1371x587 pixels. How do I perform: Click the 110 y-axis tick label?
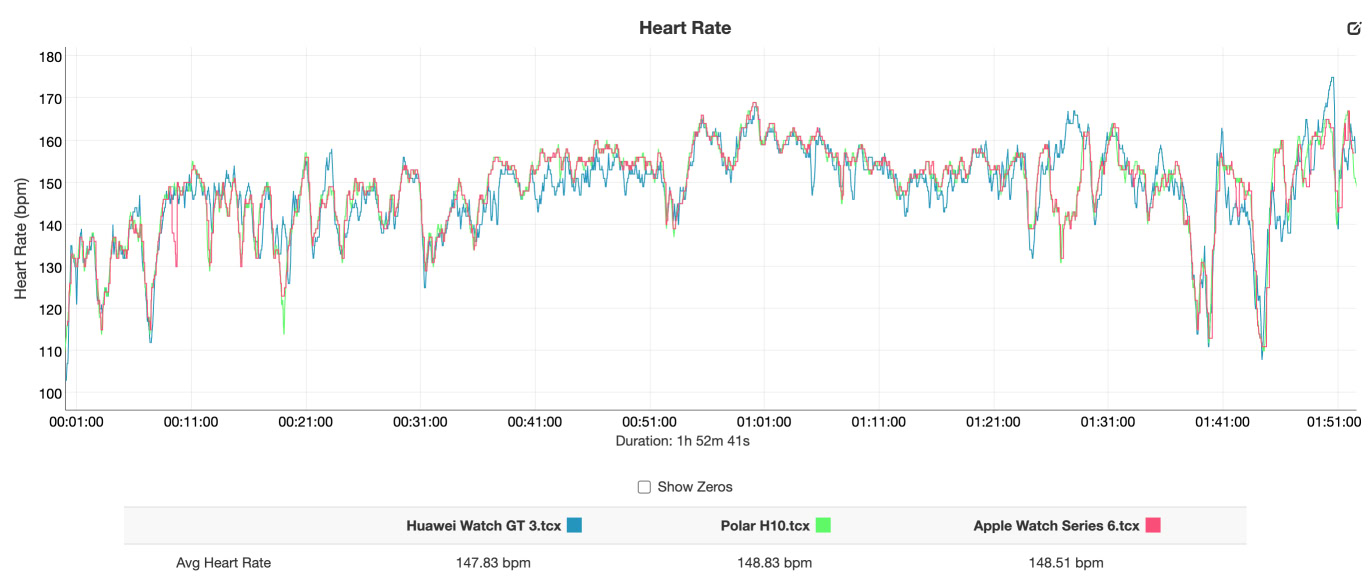[51, 351]
